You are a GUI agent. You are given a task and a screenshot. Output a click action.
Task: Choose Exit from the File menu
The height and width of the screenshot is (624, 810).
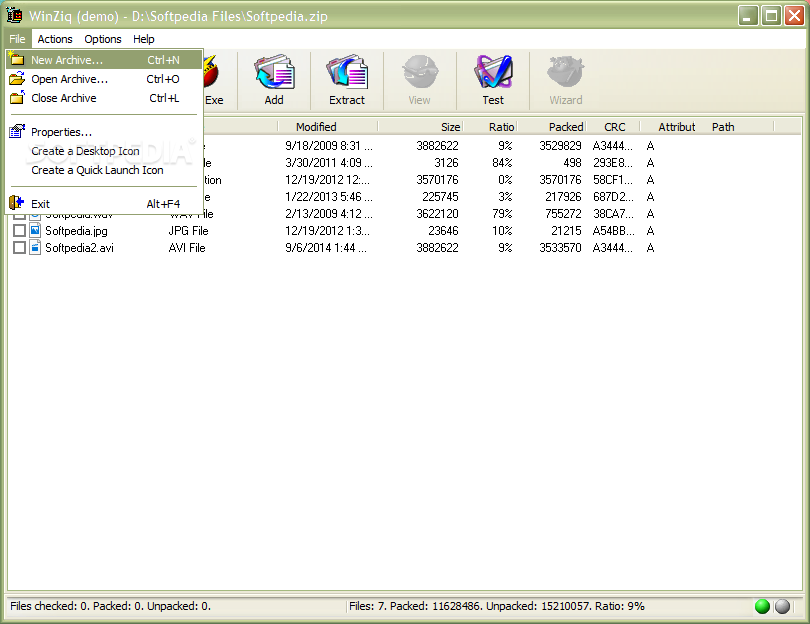click(x=104, y=204)
